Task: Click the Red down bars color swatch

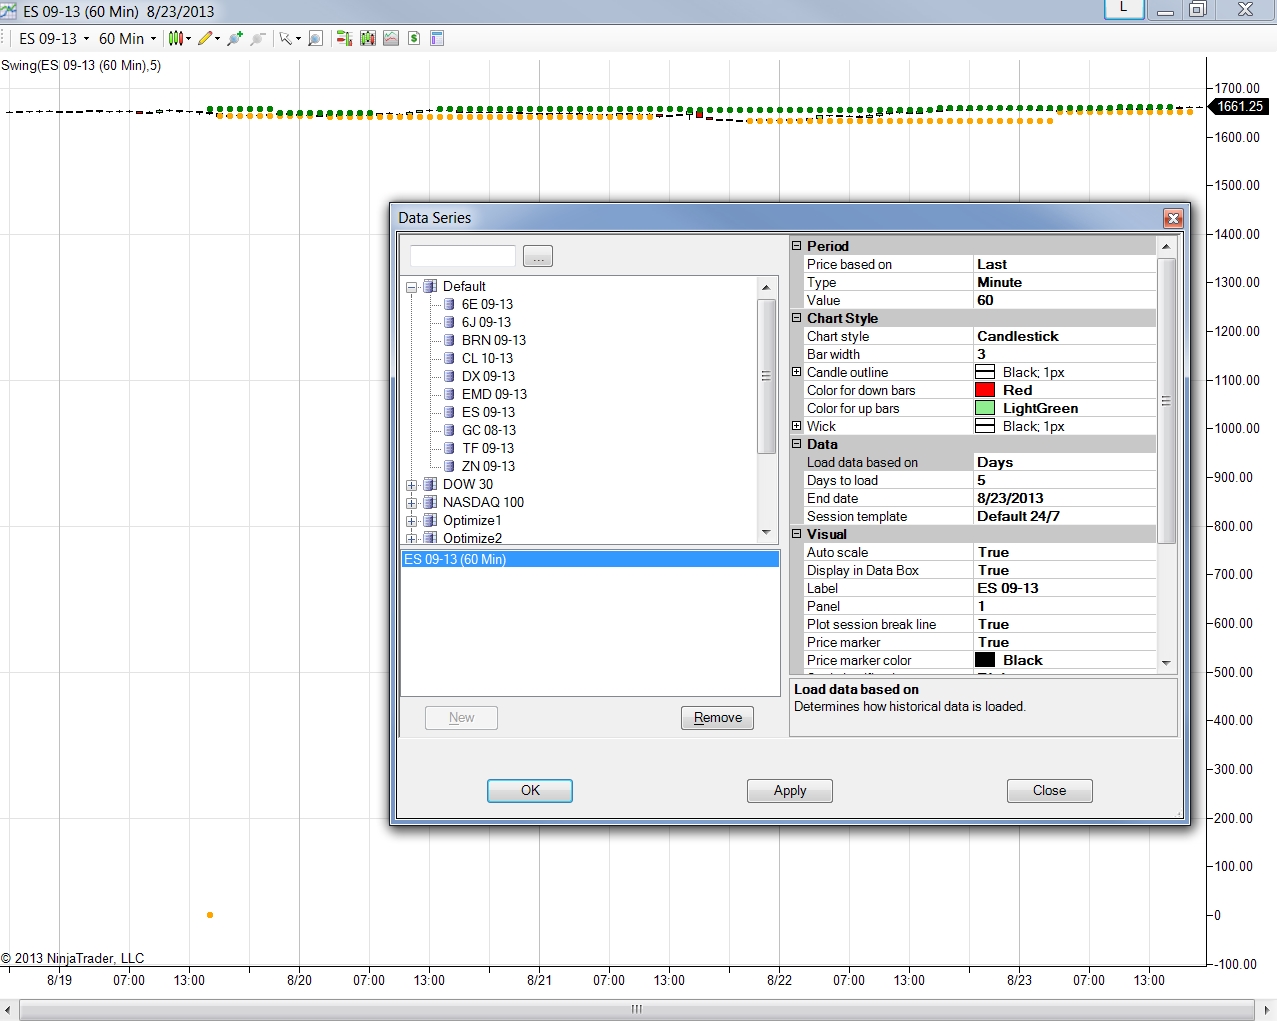Action: click(985, 390)
